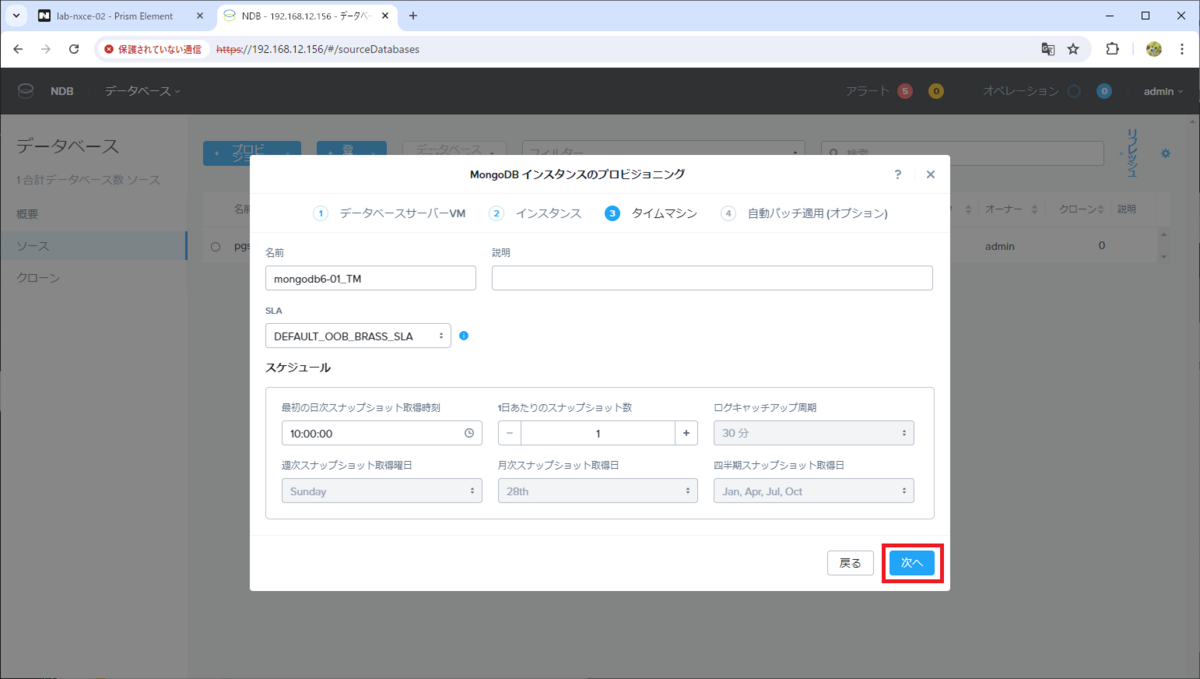Bookmark this page with star icon
The width and height of the screenshot is (1200, 679).
1073,48
